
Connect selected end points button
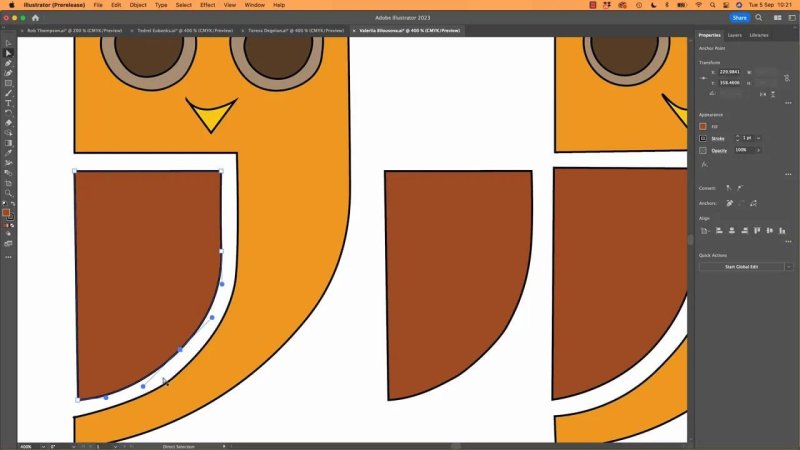point(741,203)
